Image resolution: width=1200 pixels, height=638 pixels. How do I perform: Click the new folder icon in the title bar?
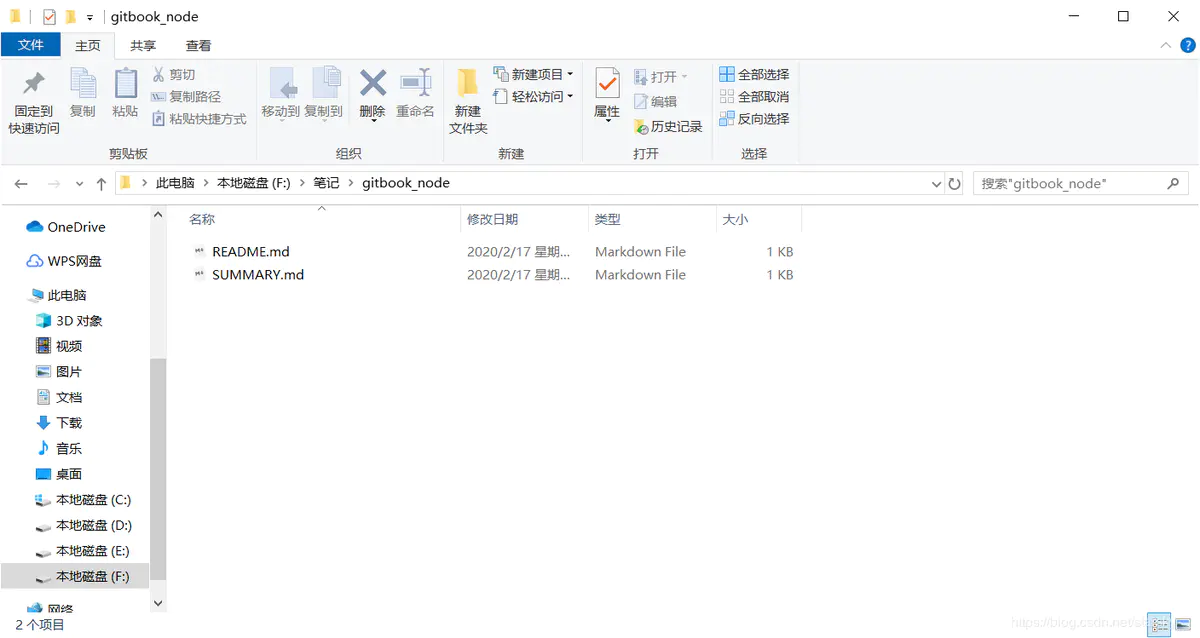(x=70, y=16)
